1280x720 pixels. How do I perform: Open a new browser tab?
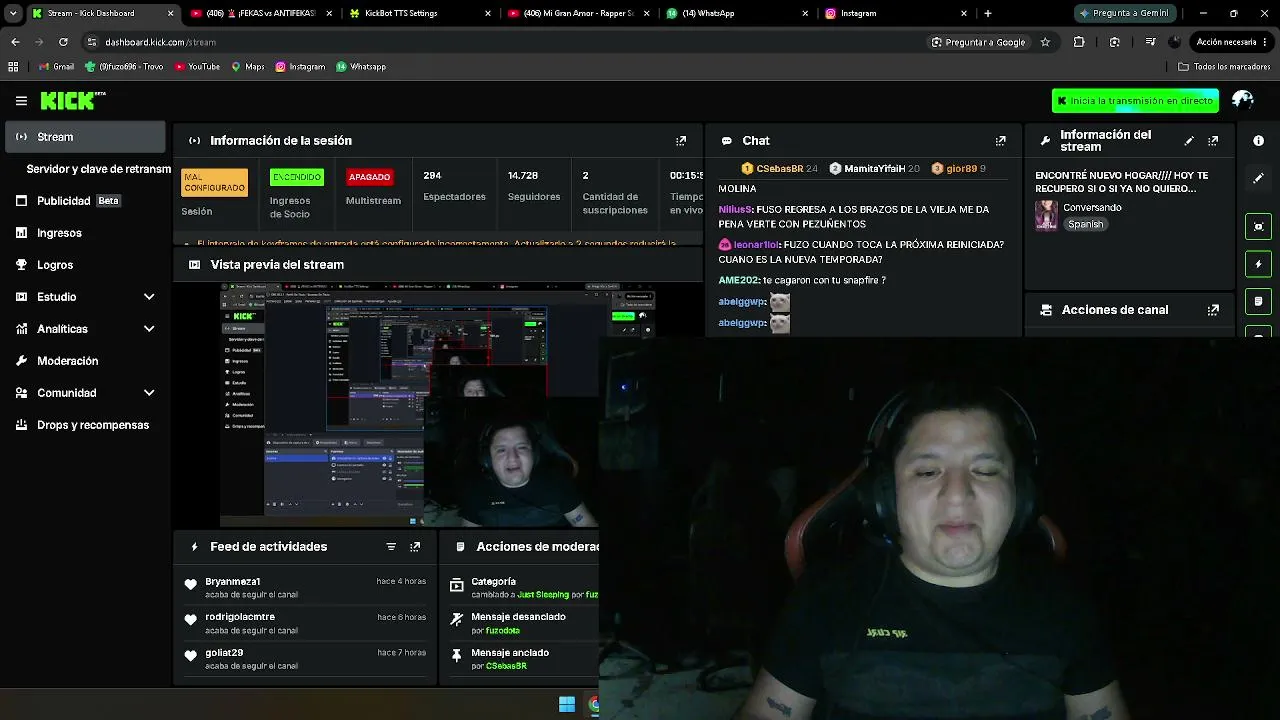(988, 13)
